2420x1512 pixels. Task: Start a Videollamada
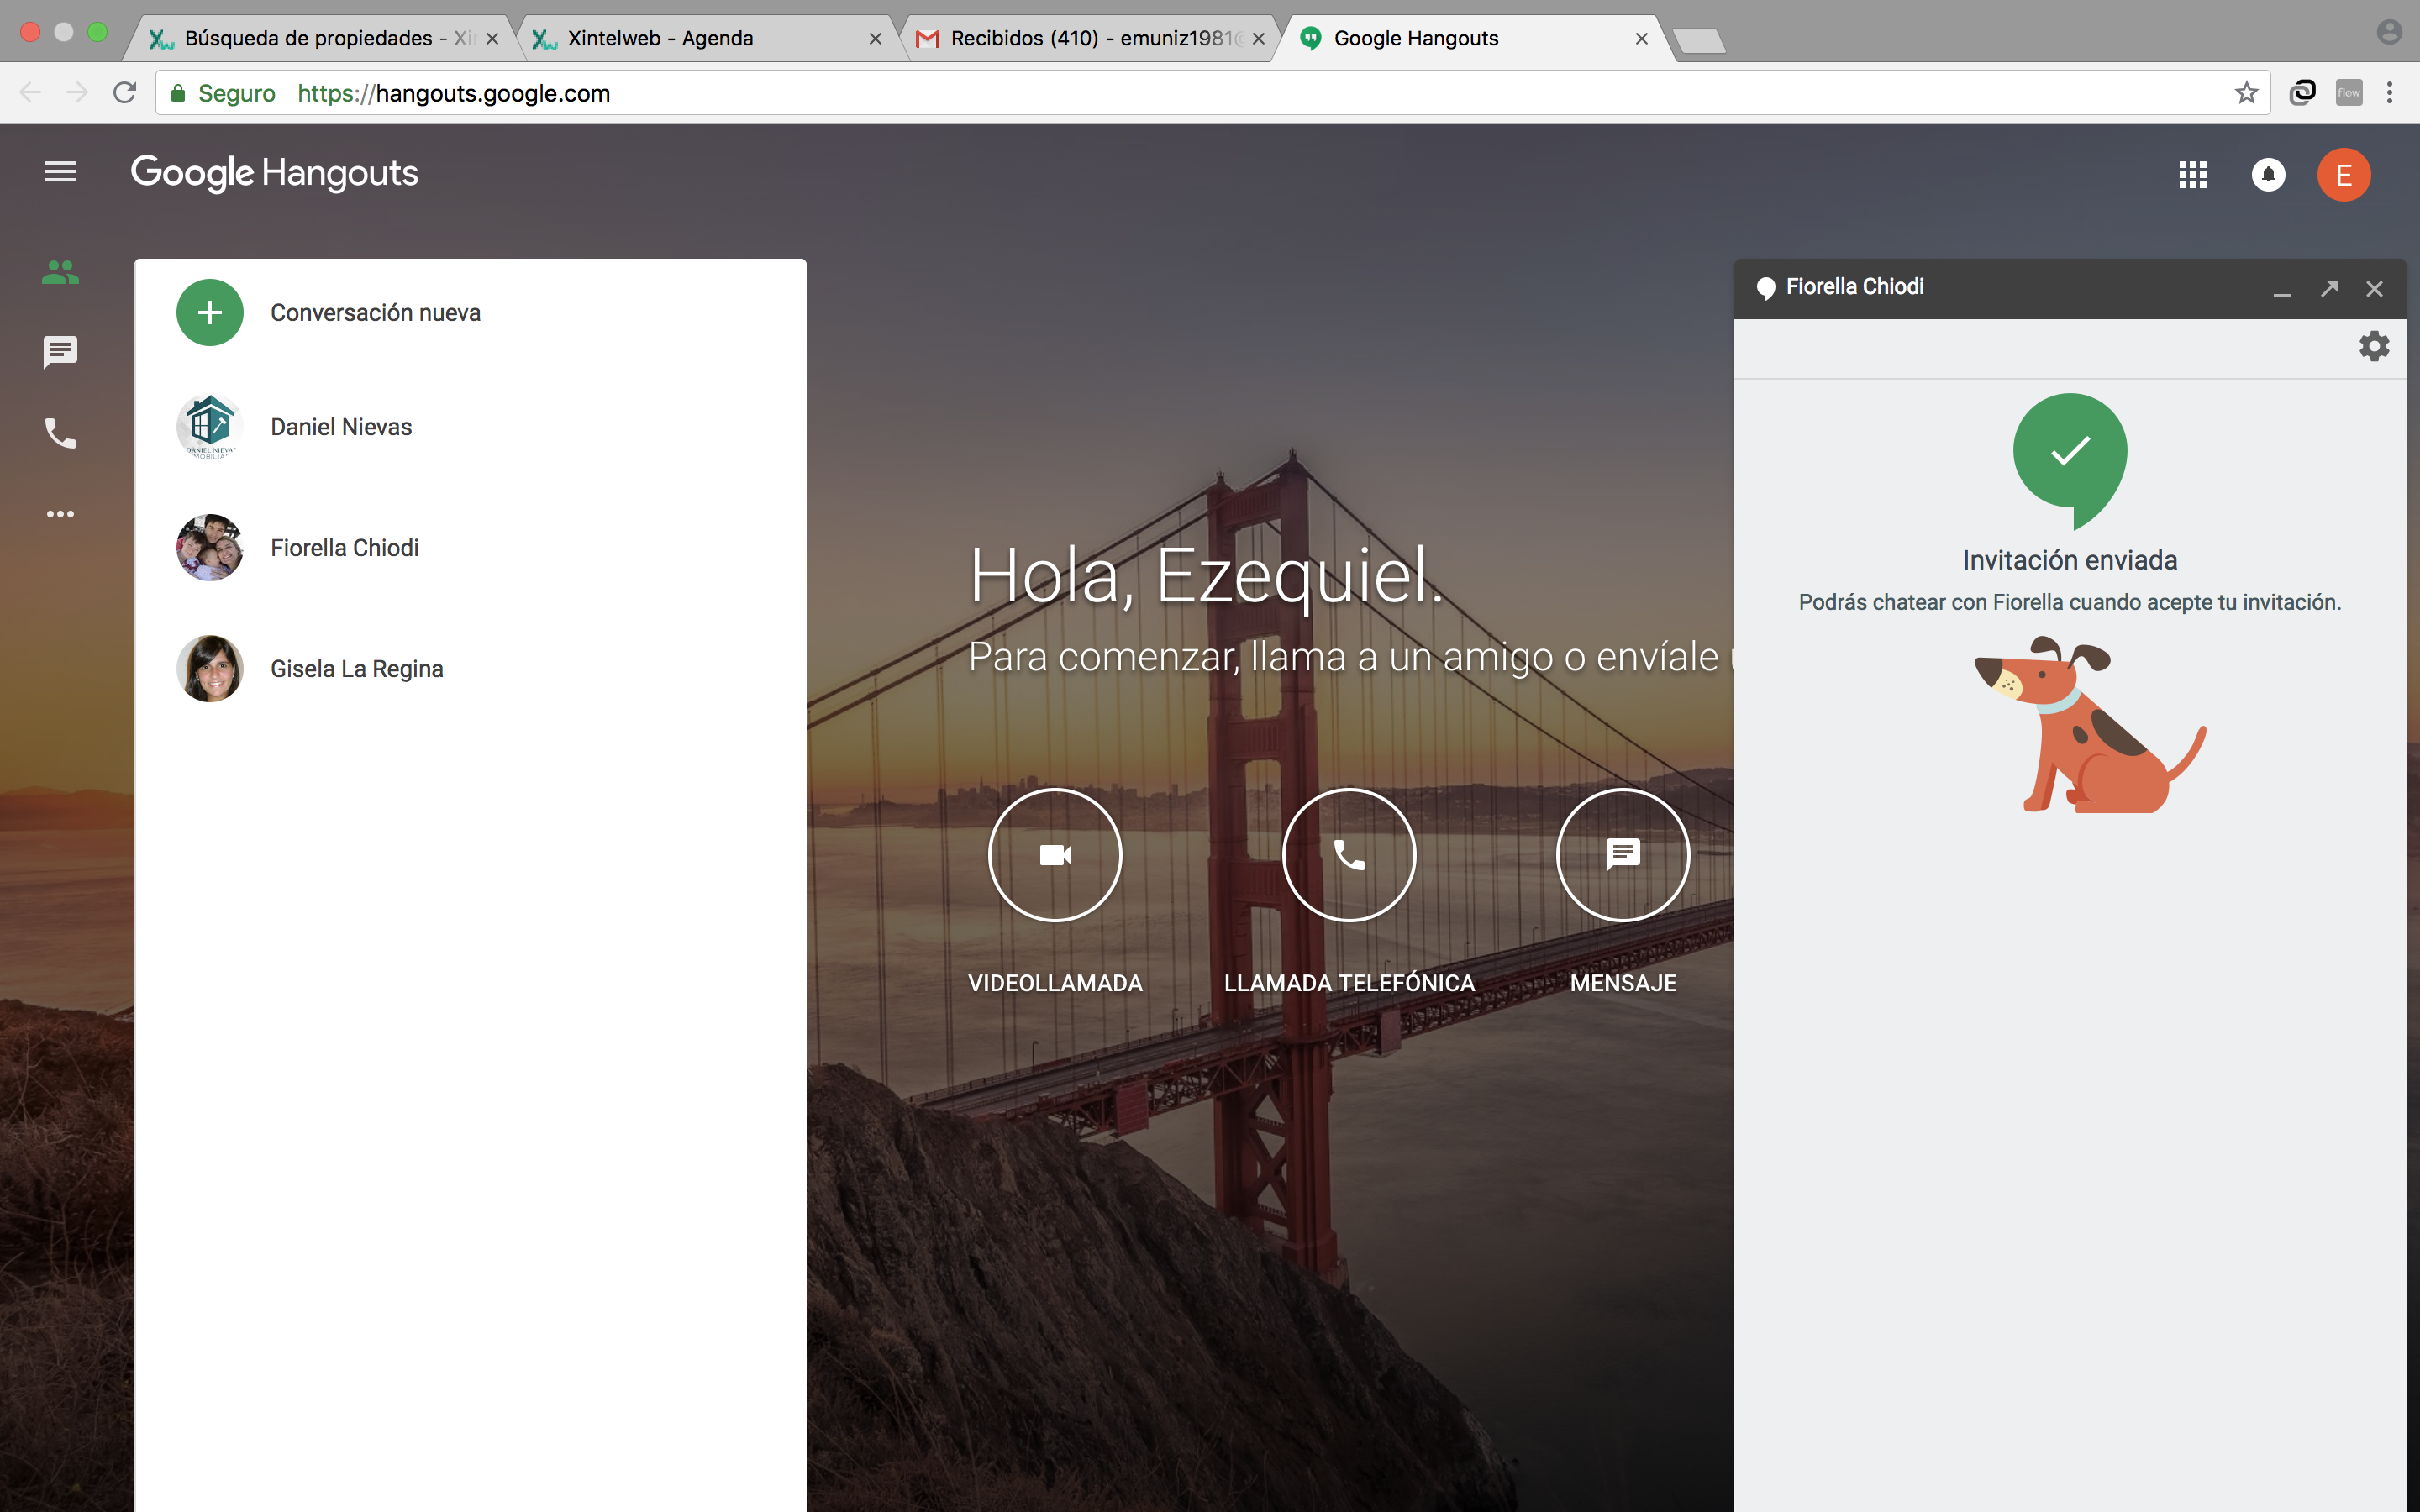(1055, 855)
